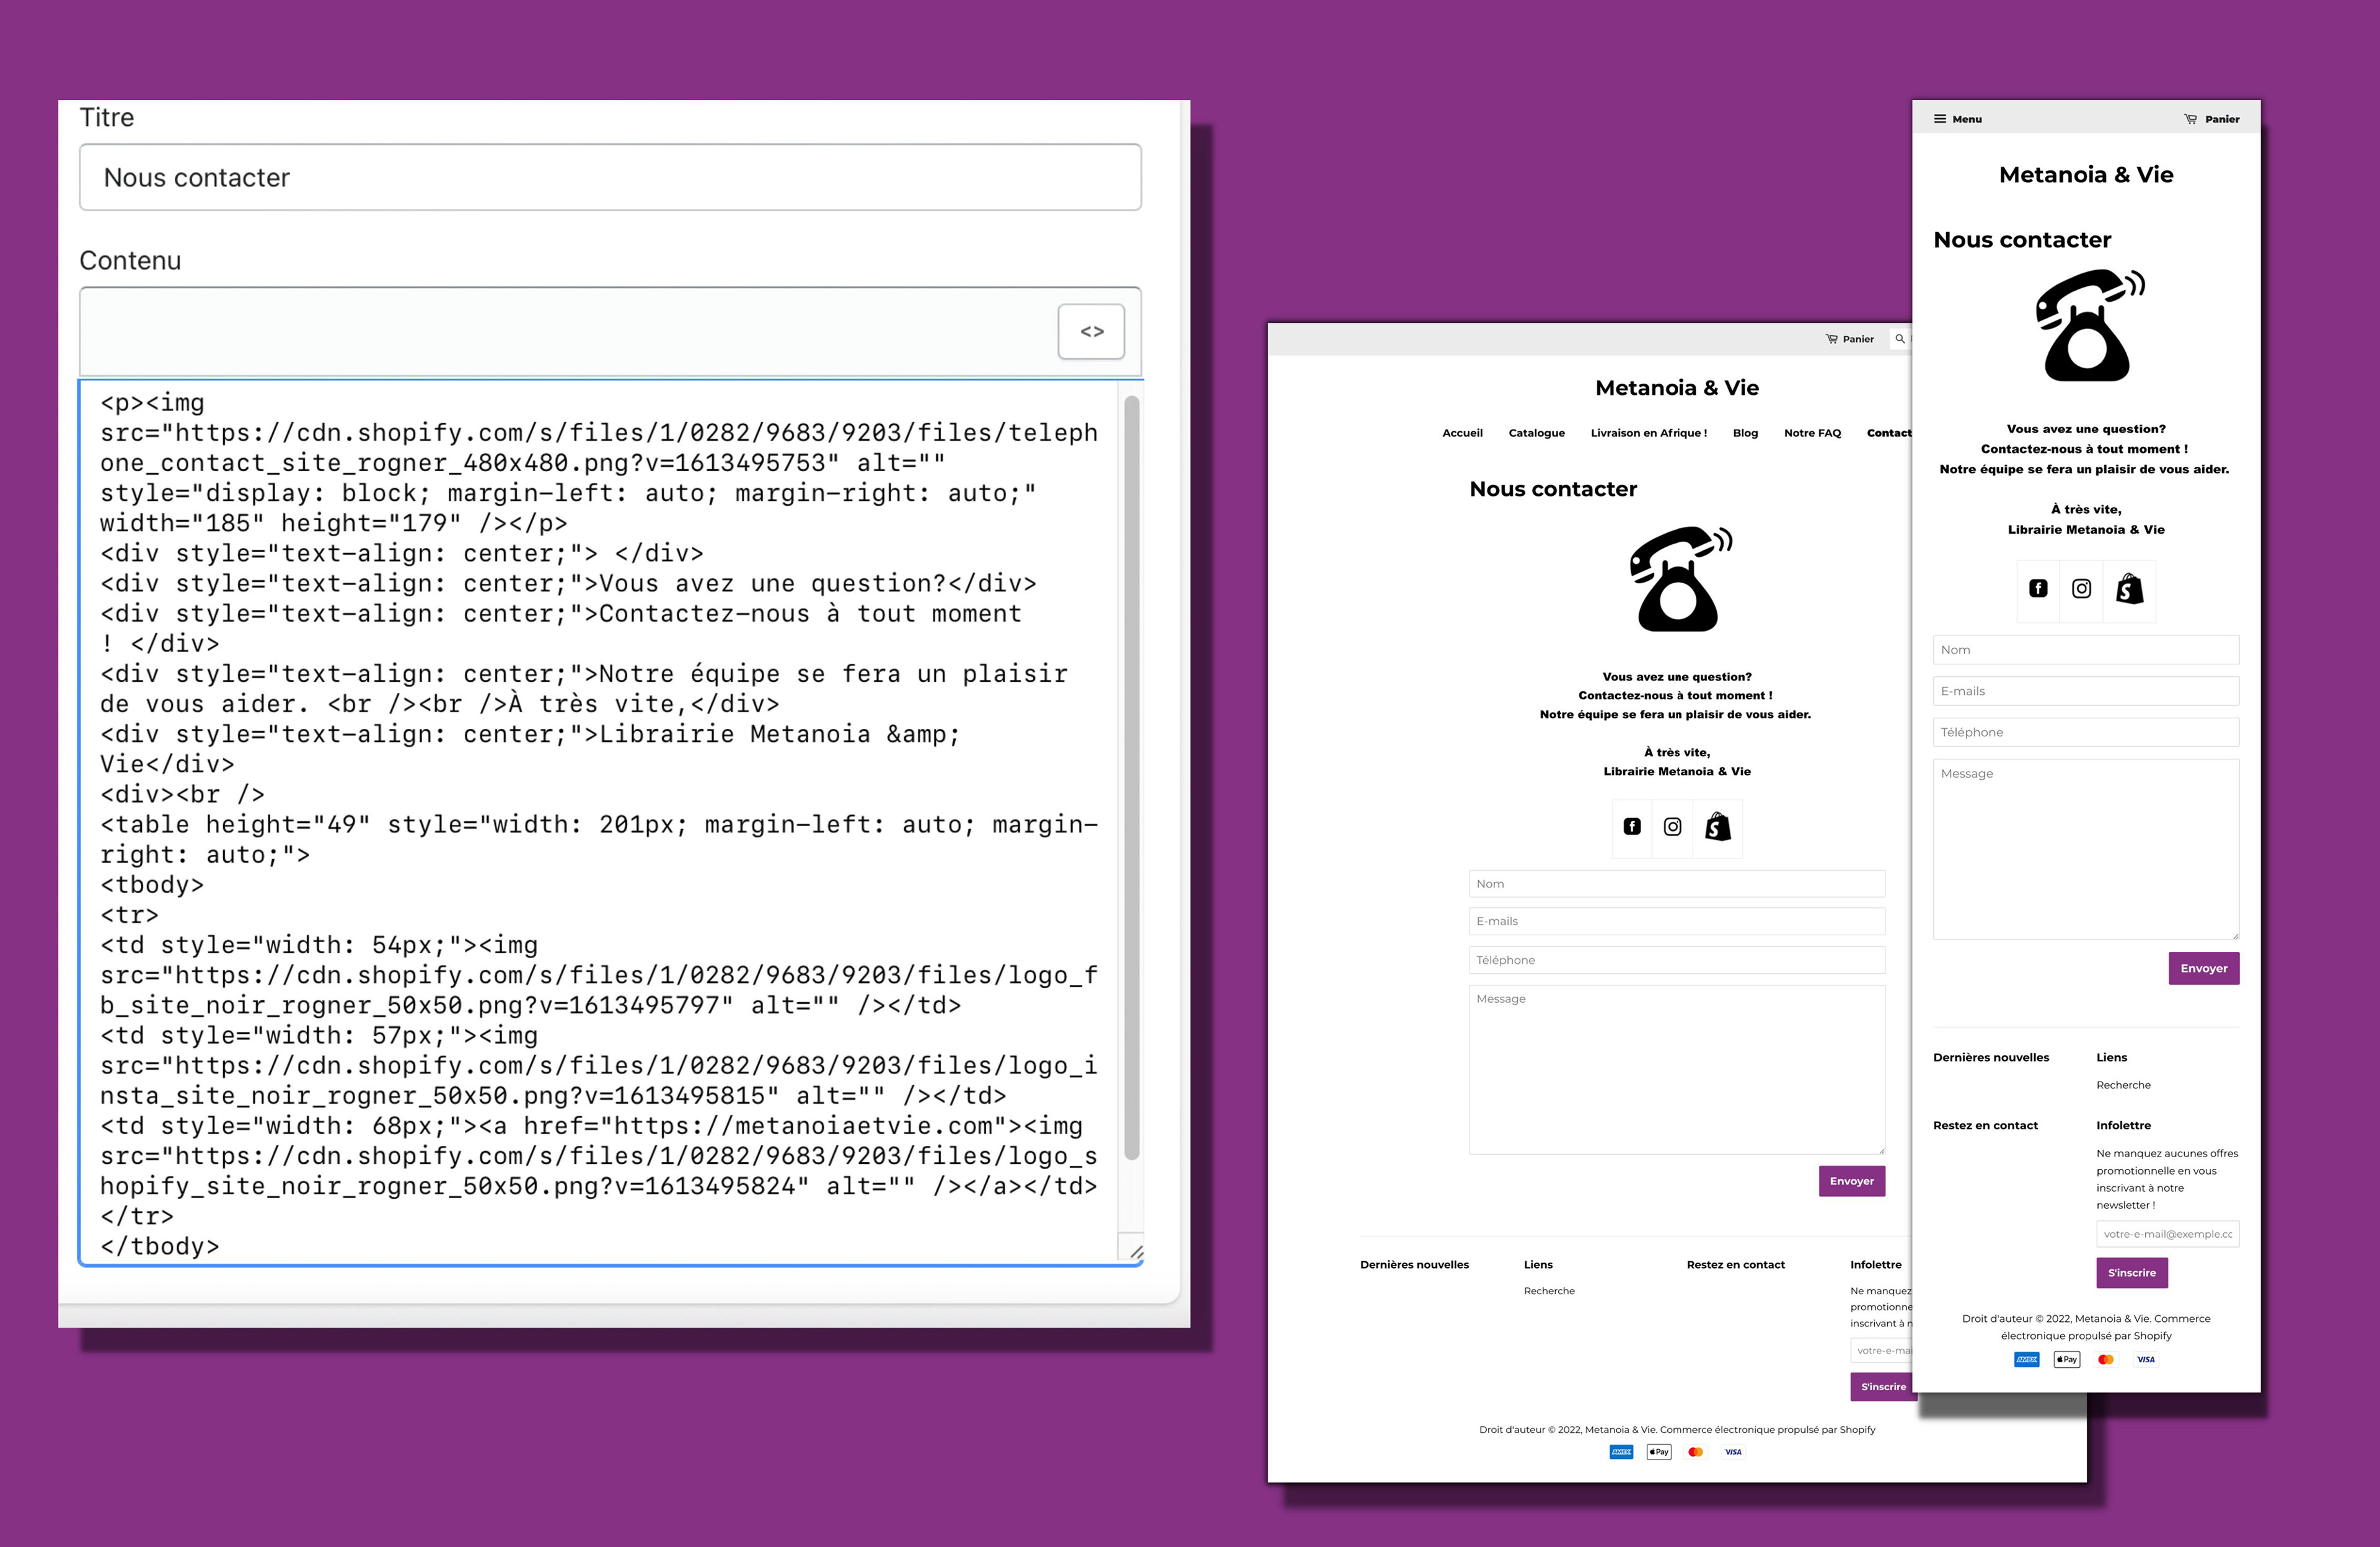Click the Téléphone field in desktop preview

point(1677,960)
